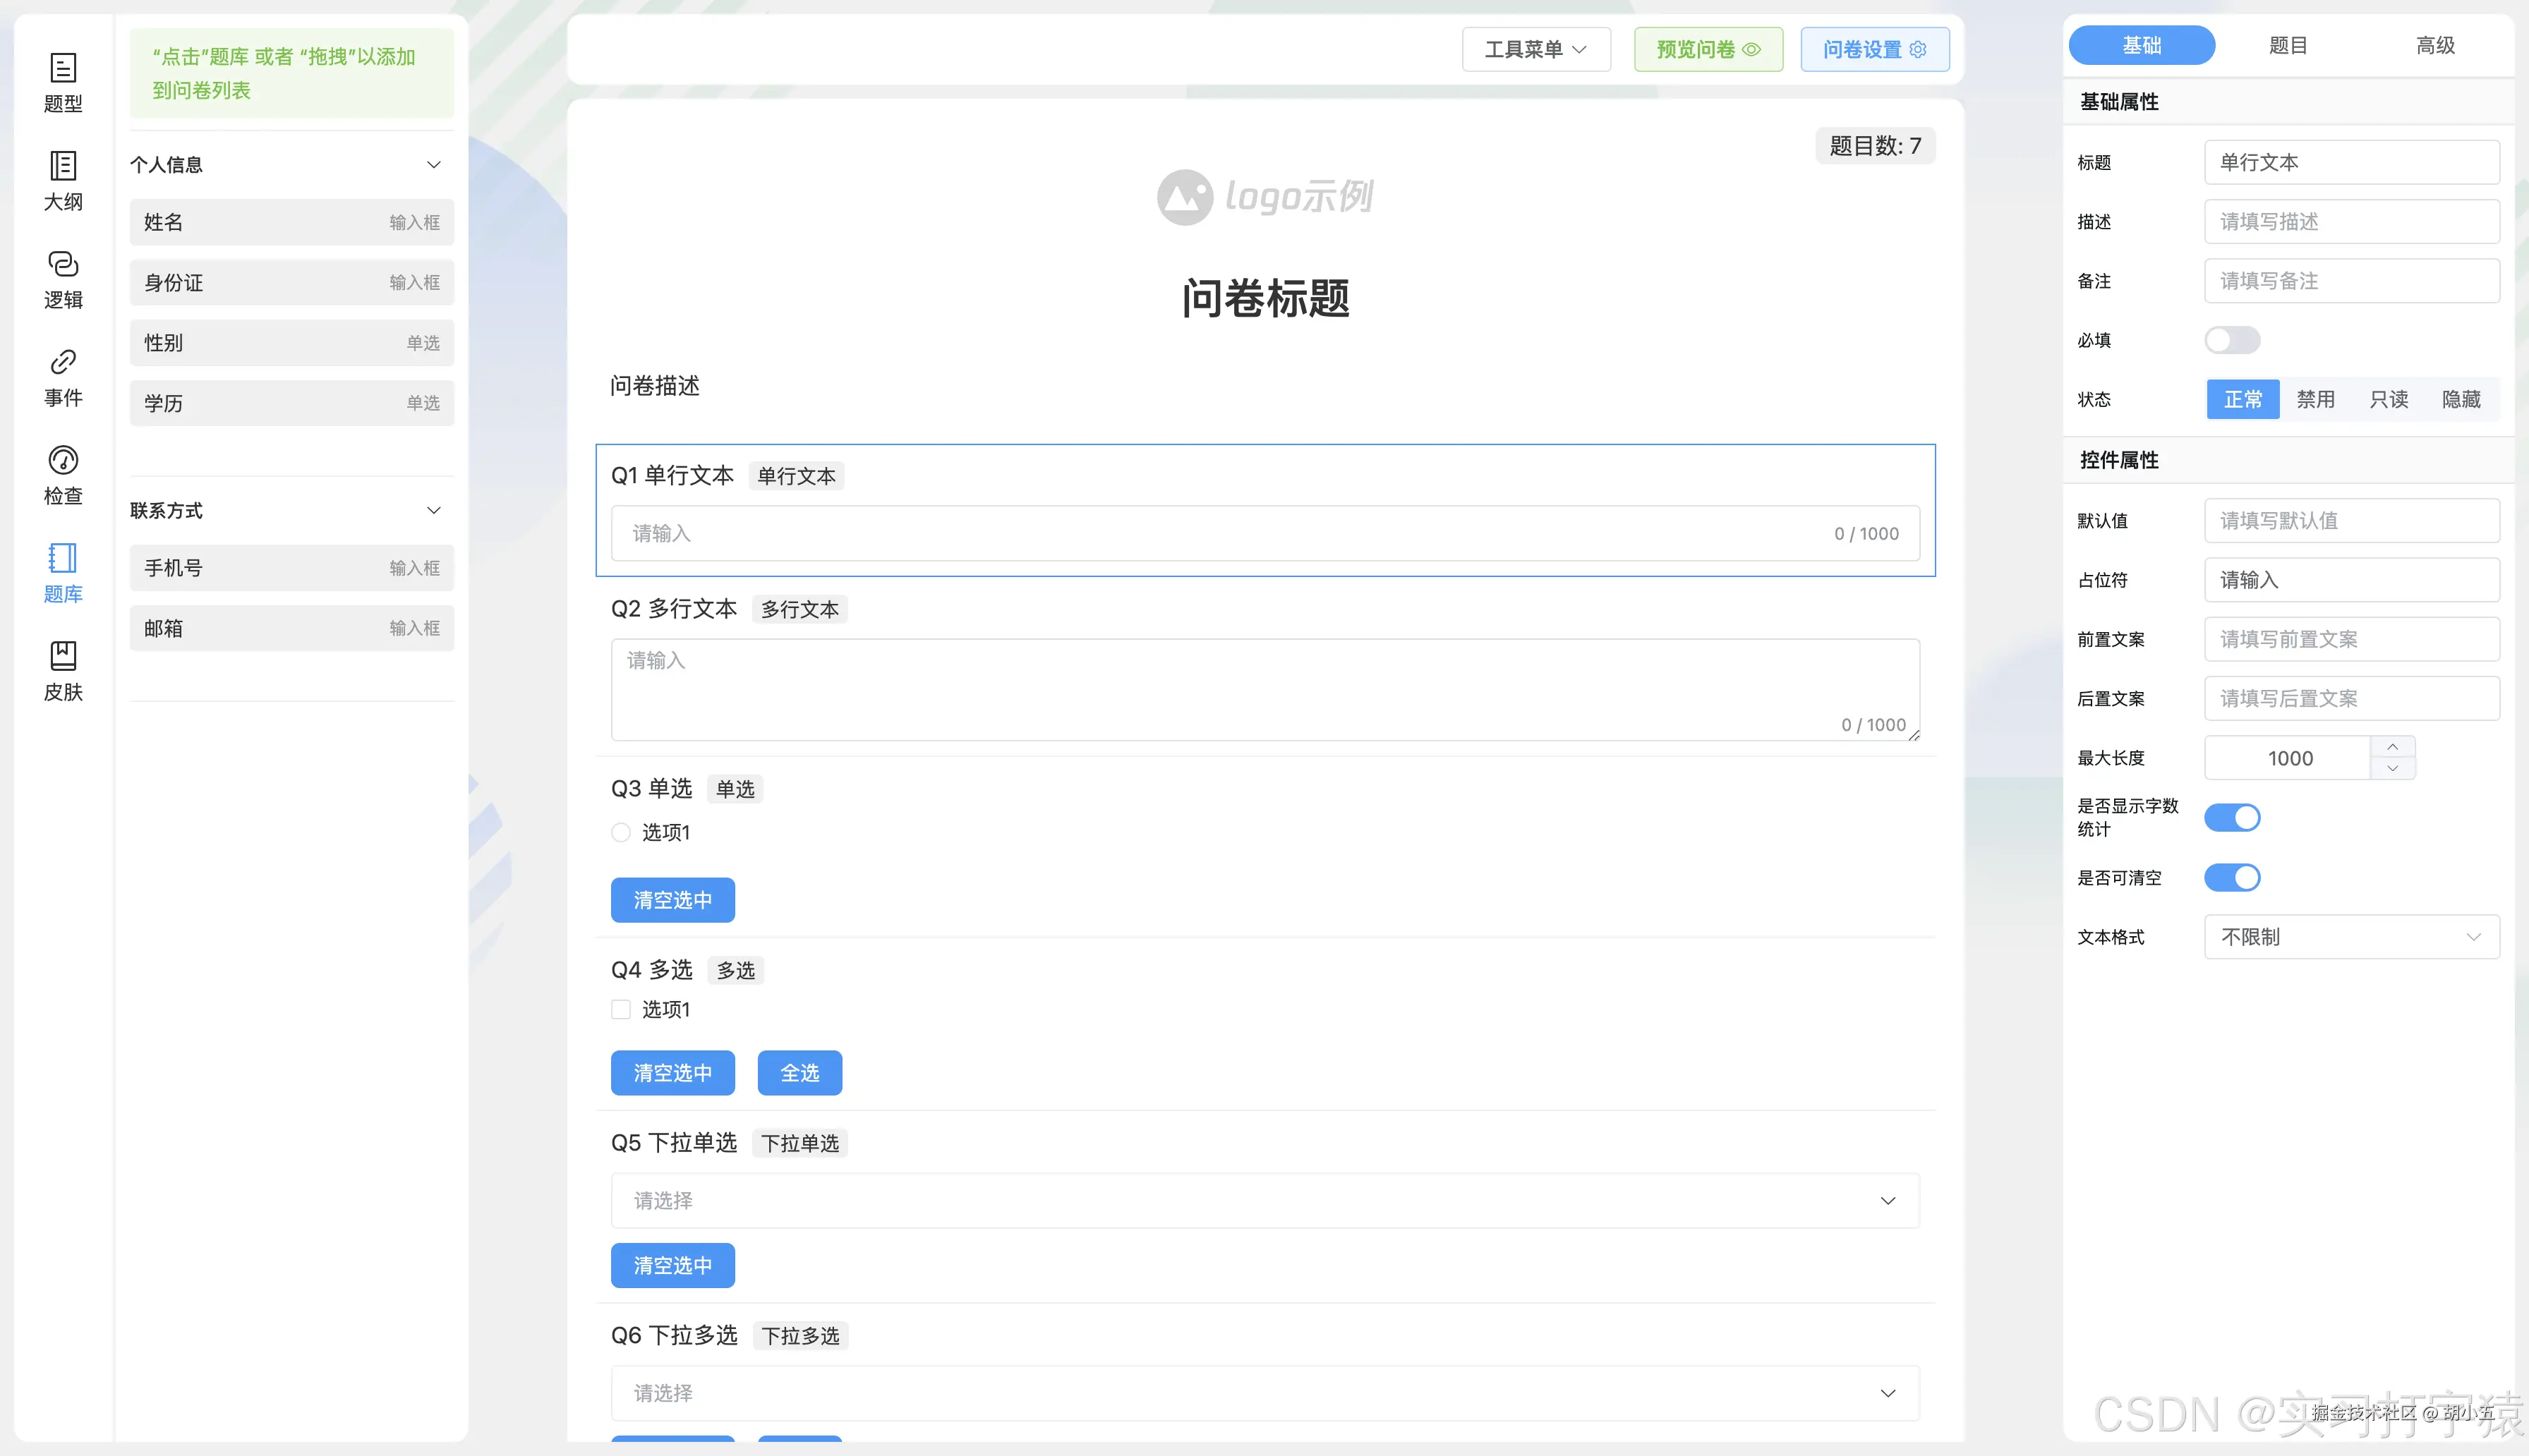Screen dimensions: 2529x1456
Task: Increase 最大长度 with the up arrow
Action: click(2392, 746)
